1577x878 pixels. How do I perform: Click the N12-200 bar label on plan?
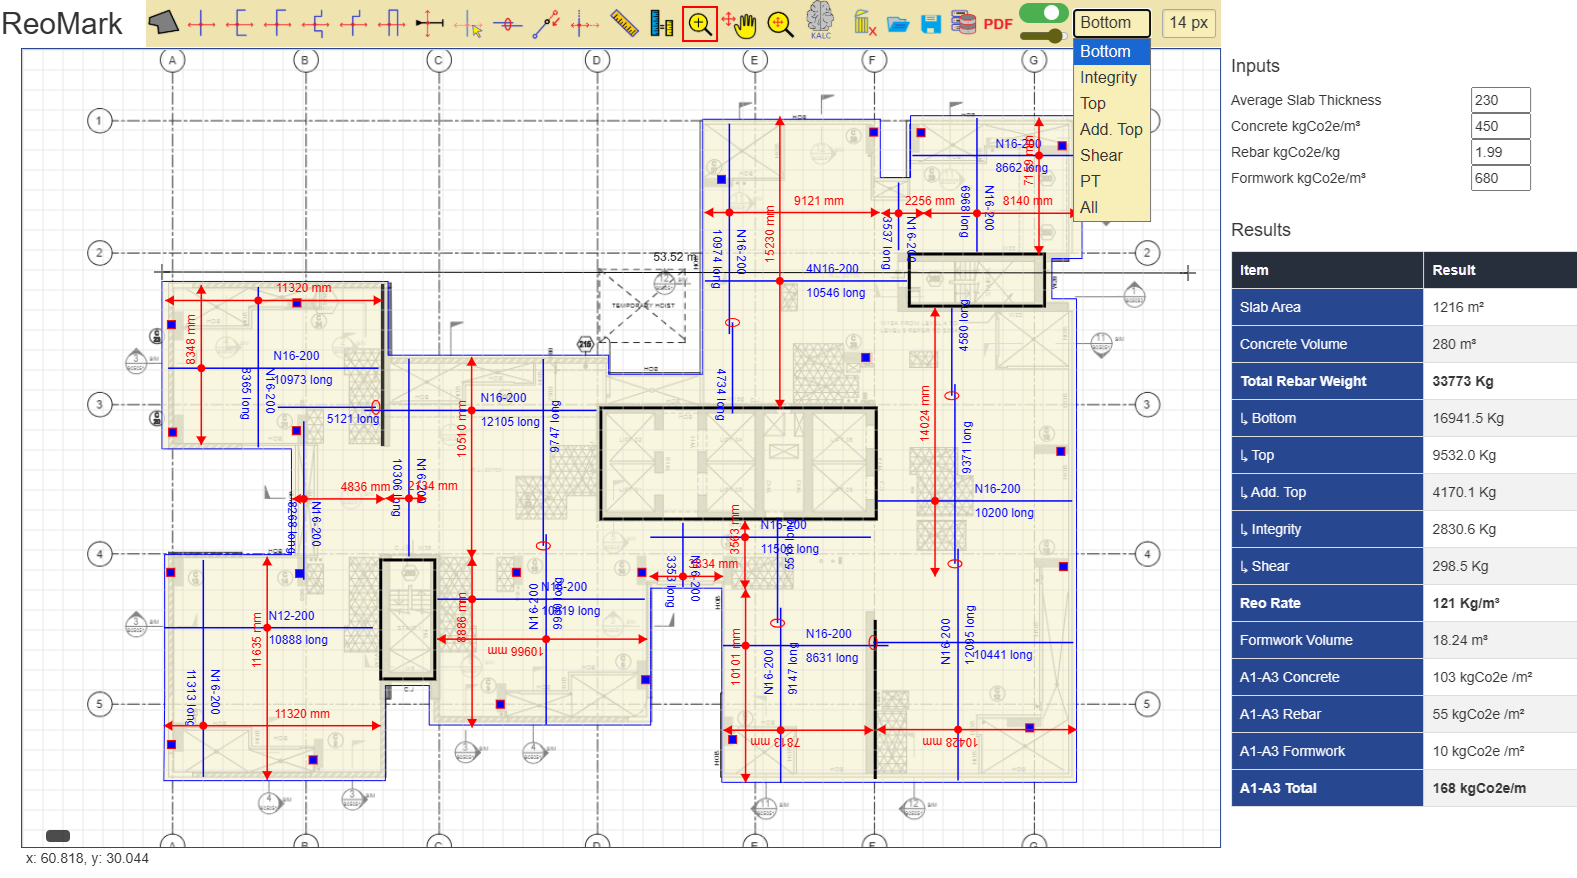291,616
